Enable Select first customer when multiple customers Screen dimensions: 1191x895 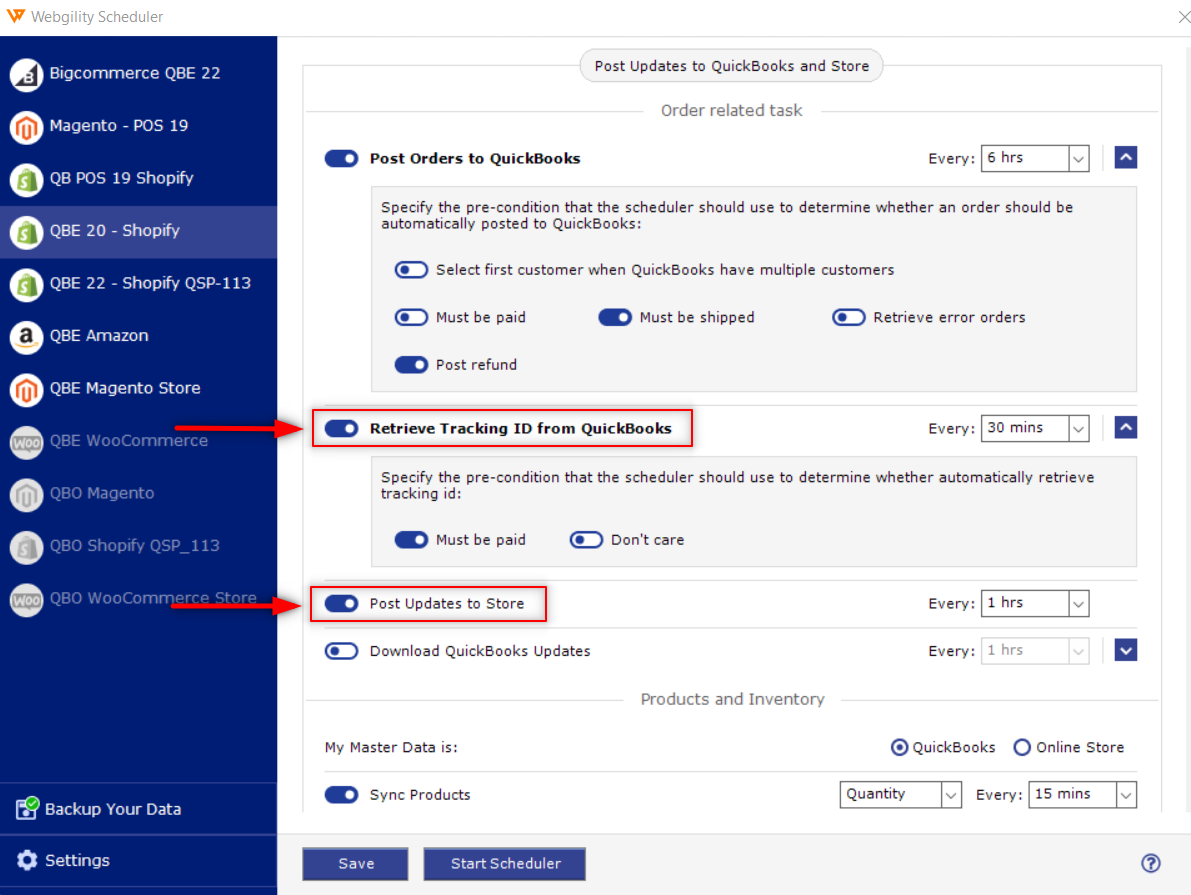(411, 270)
